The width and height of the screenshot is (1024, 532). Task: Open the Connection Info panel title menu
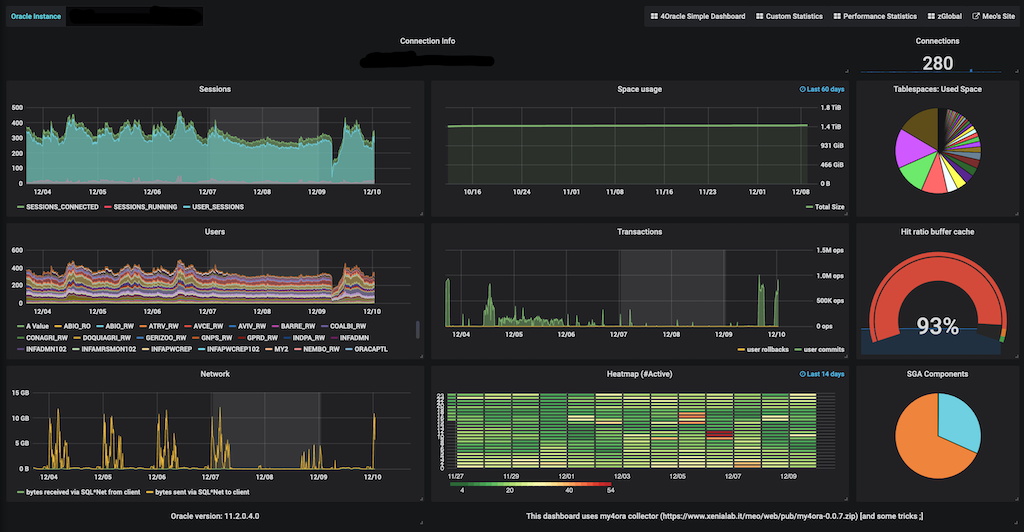click(x=427, y=41)
